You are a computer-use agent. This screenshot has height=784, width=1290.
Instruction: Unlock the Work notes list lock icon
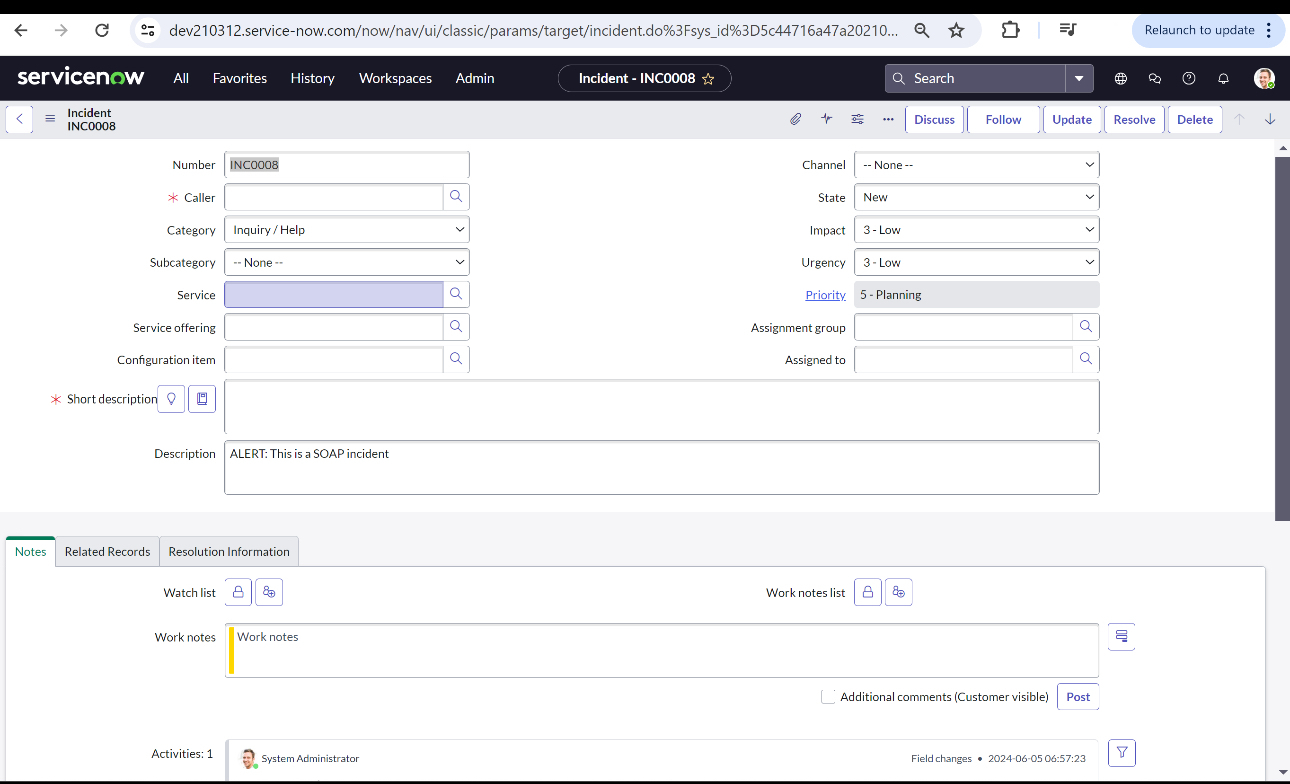click(867, 592)
